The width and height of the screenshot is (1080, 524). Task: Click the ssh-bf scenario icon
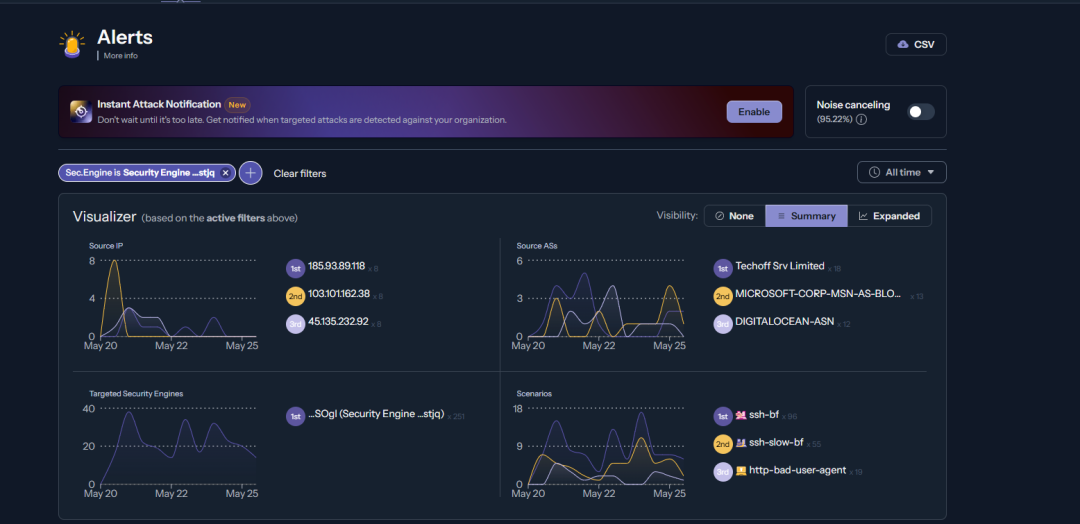tap(741, 415)
